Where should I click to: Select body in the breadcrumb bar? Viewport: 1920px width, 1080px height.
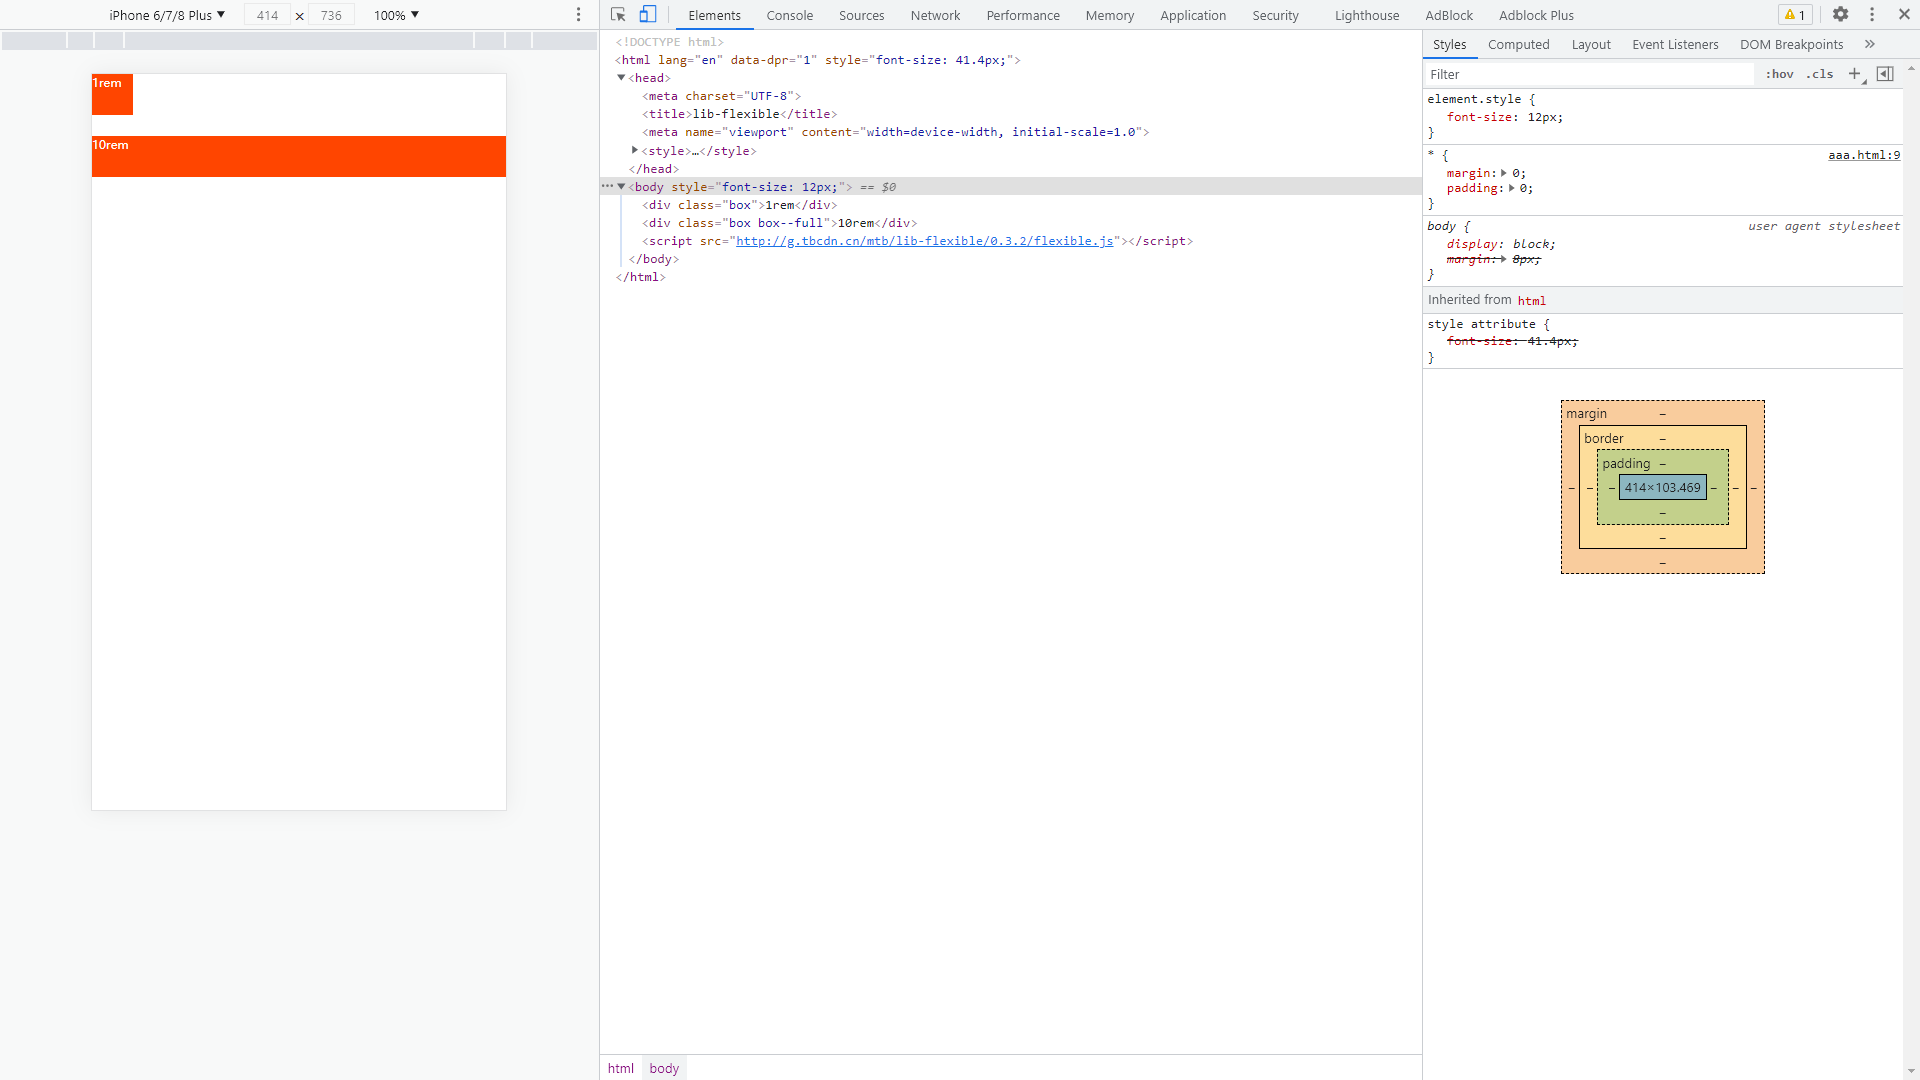[x=664, y=1068]
